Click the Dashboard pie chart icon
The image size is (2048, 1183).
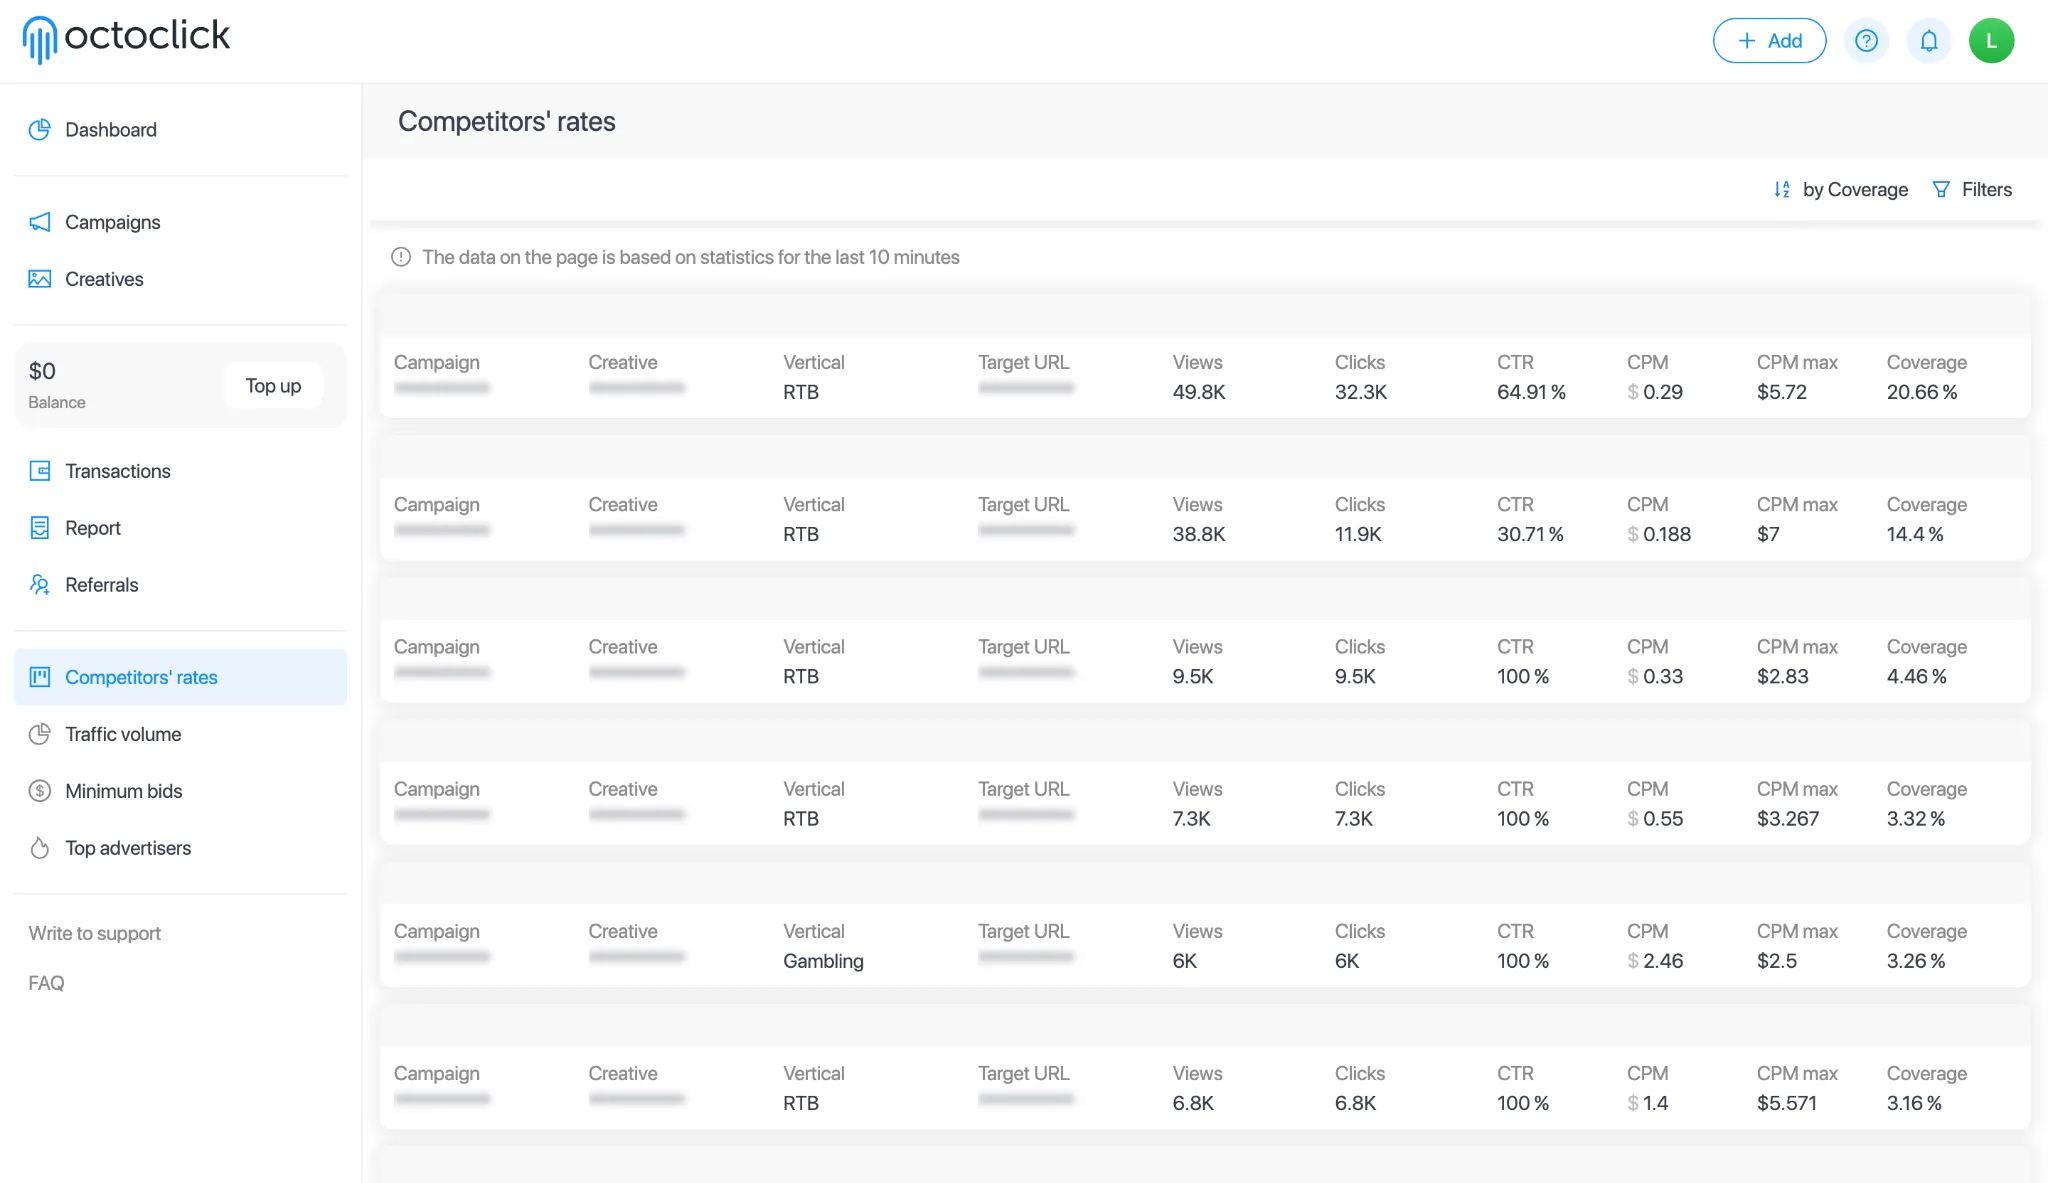point(40,130)
